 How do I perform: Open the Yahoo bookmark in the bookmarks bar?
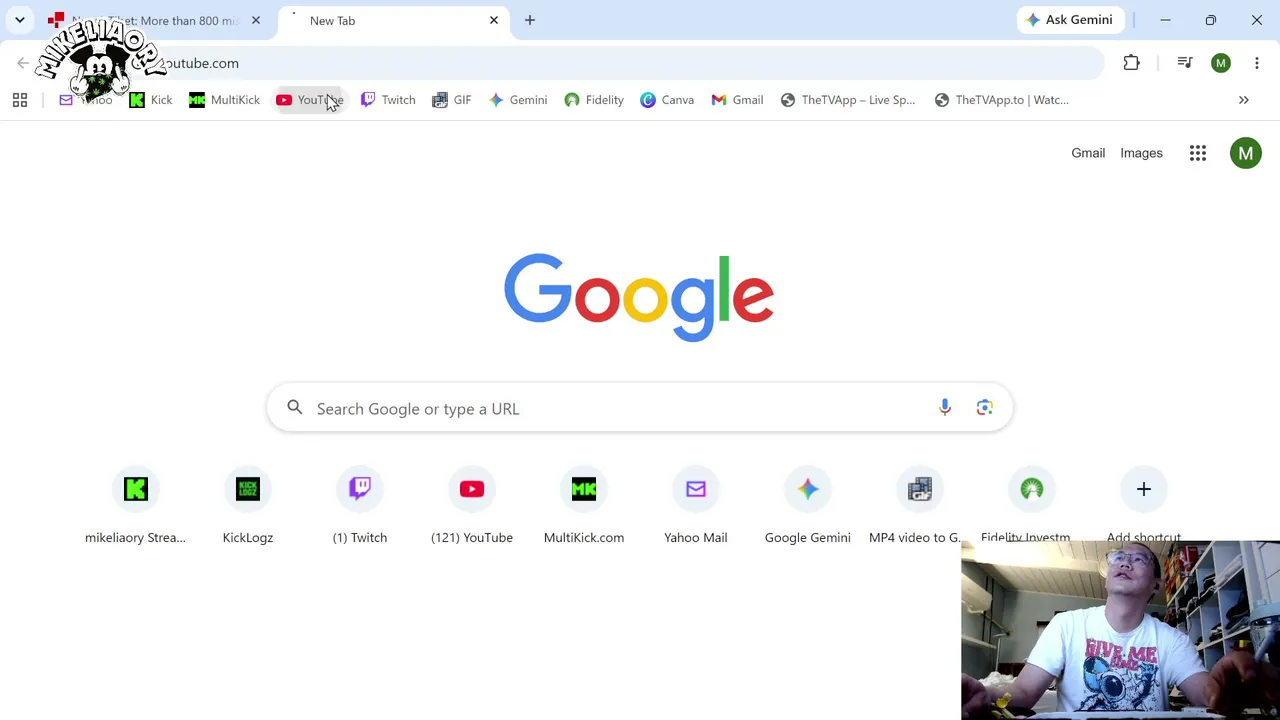click(86, 100)
